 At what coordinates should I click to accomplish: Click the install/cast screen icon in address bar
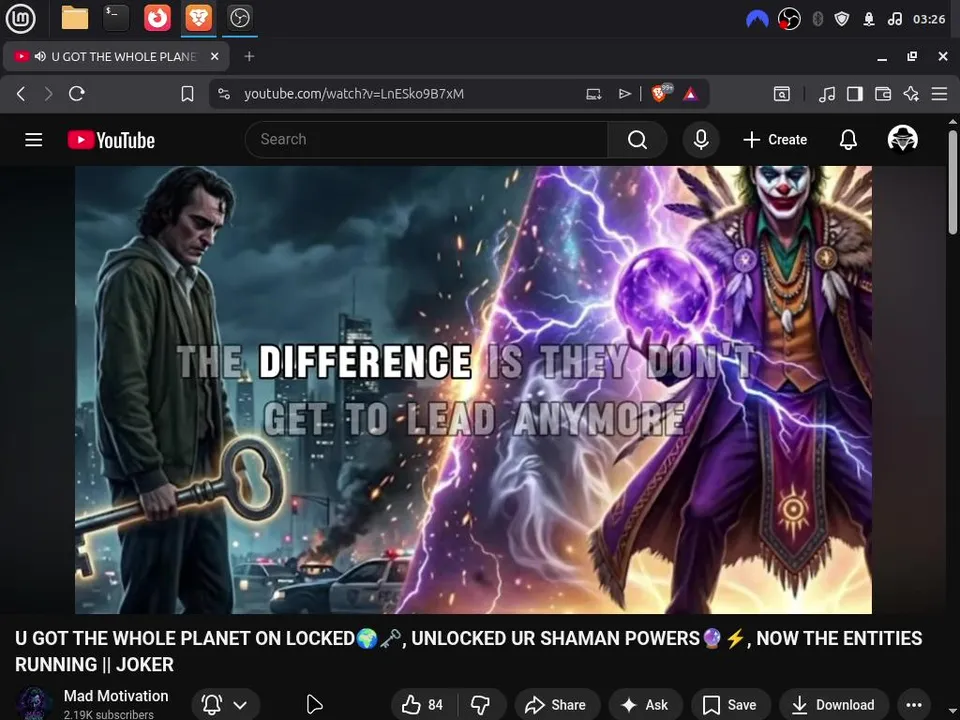(594, 94)
